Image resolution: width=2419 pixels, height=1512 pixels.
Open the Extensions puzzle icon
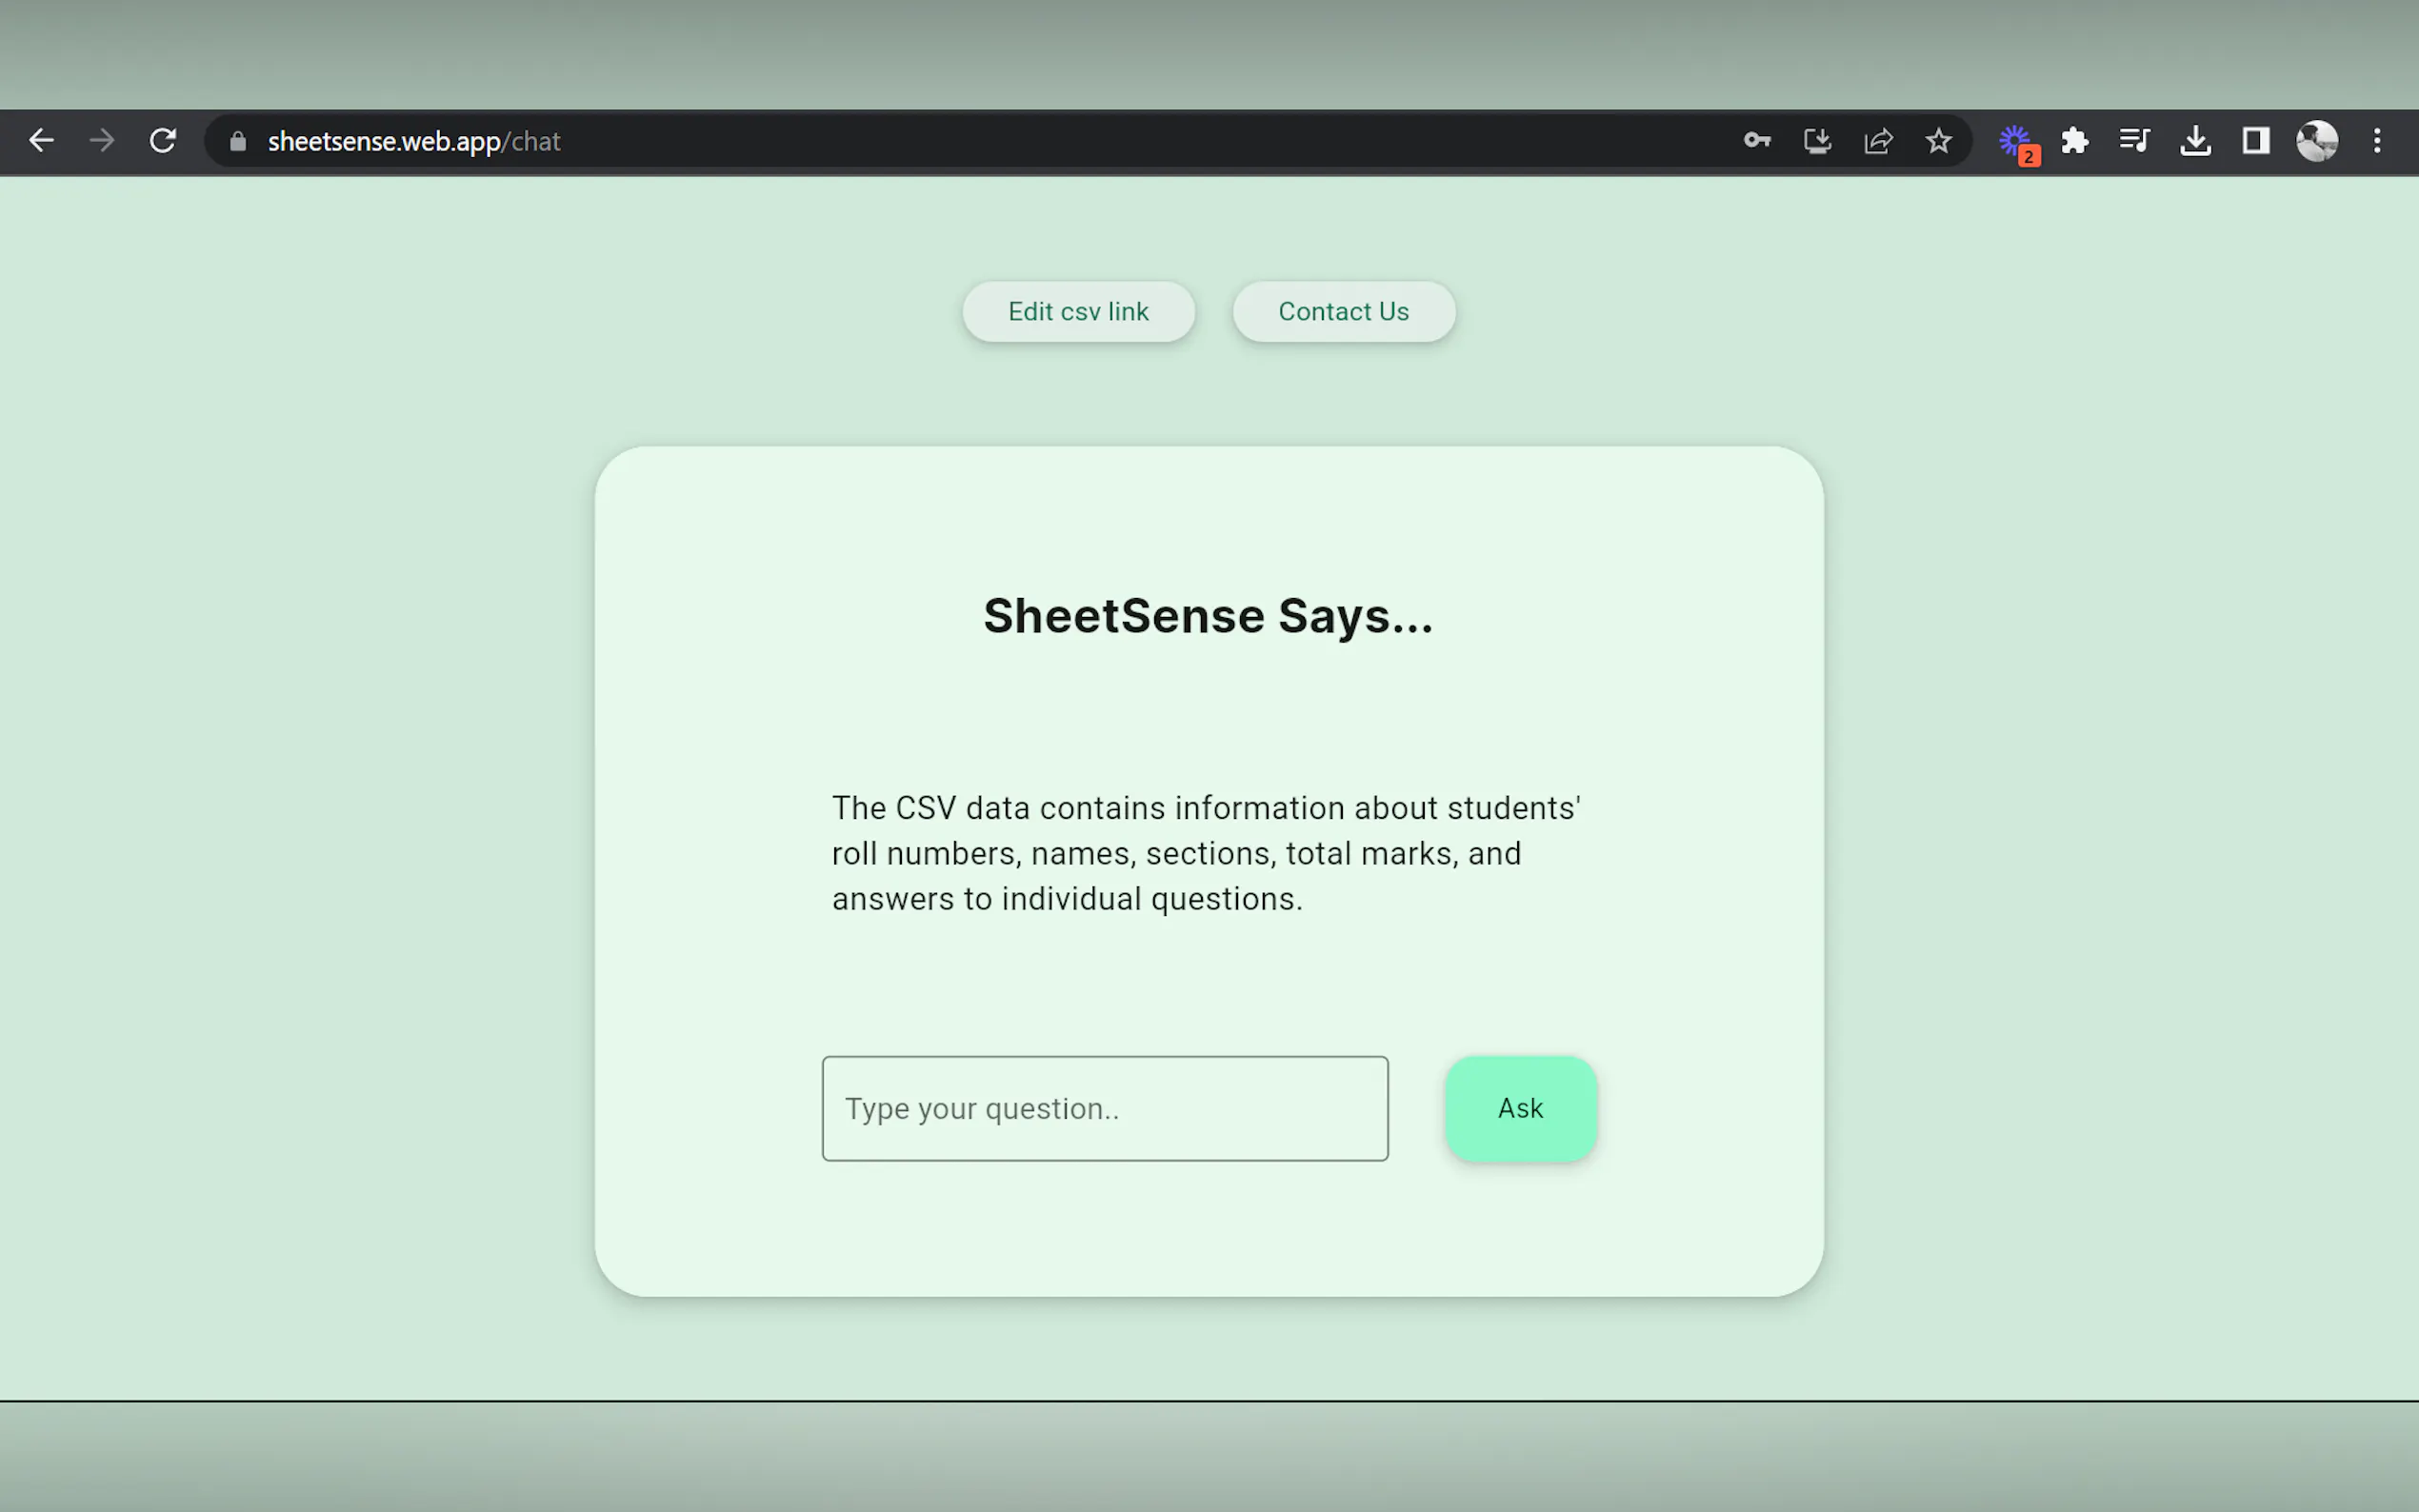click(x=2075, y=141)
